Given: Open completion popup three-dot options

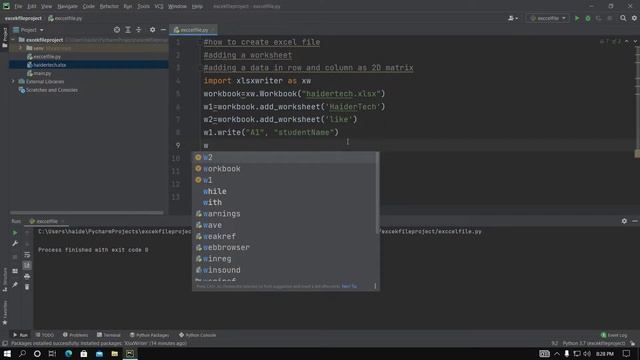Looking at the screenshot, I should click(375, 287).
